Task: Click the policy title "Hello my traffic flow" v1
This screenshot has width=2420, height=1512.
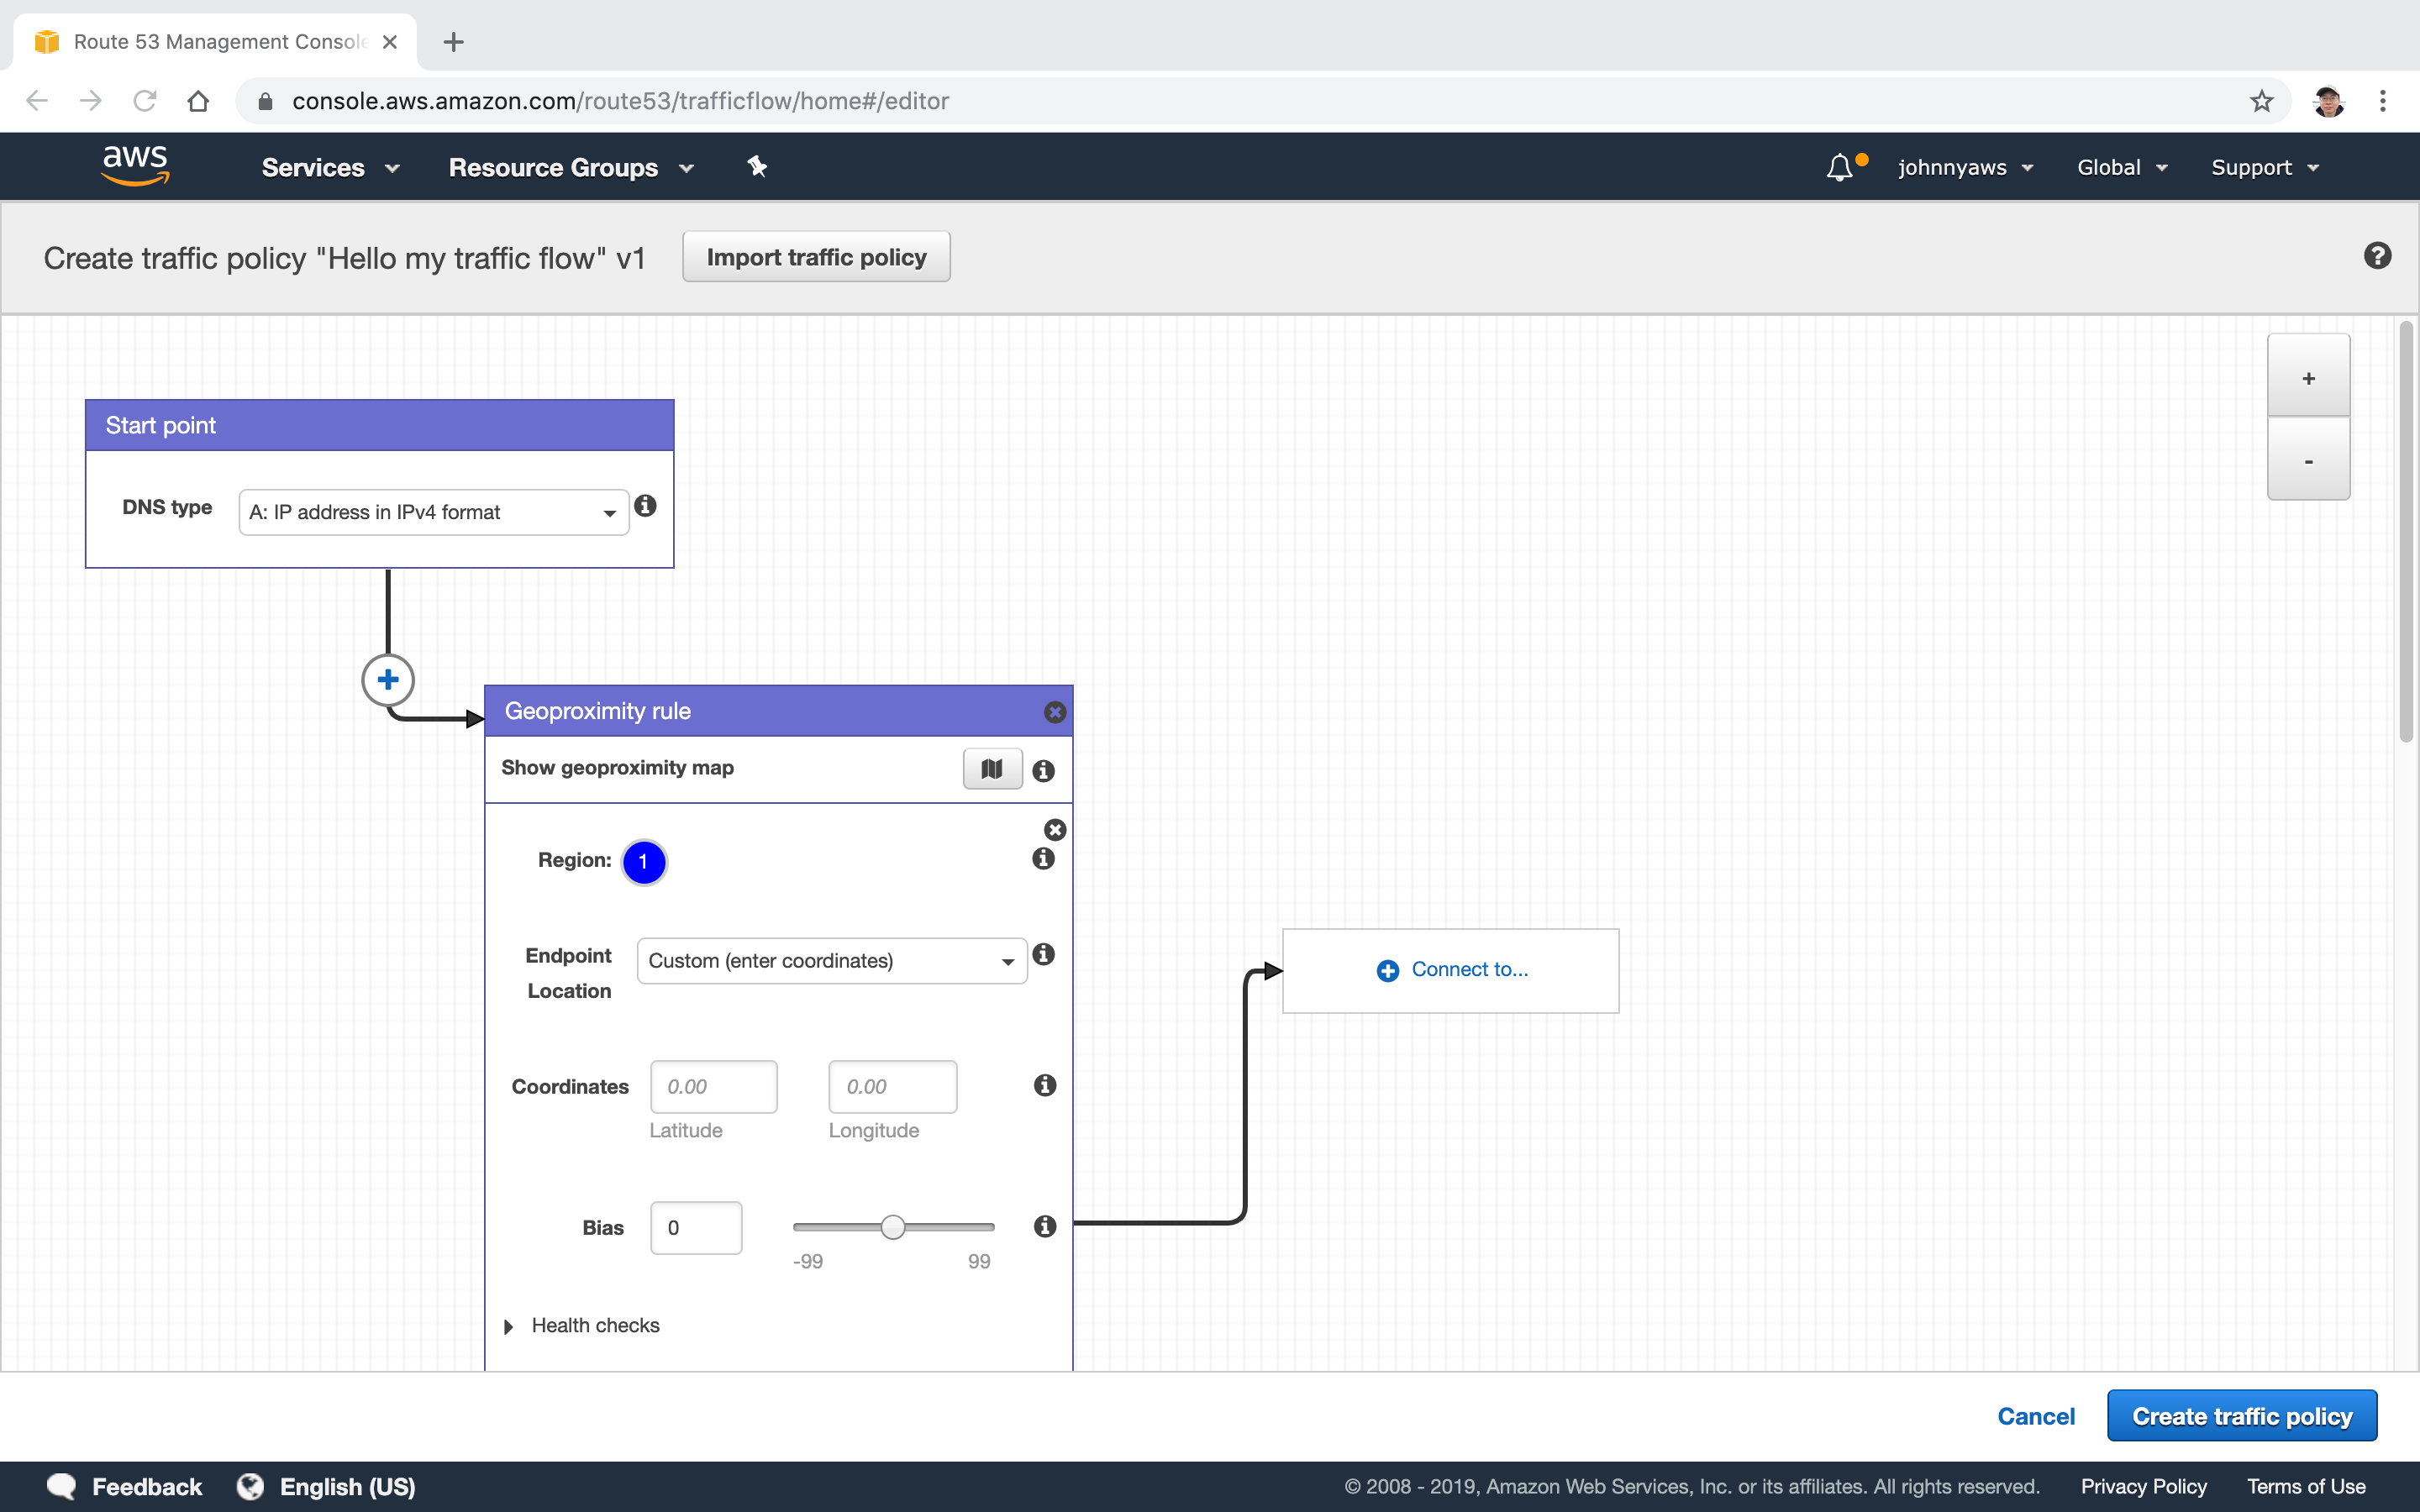Action: (x=344, y=258)
